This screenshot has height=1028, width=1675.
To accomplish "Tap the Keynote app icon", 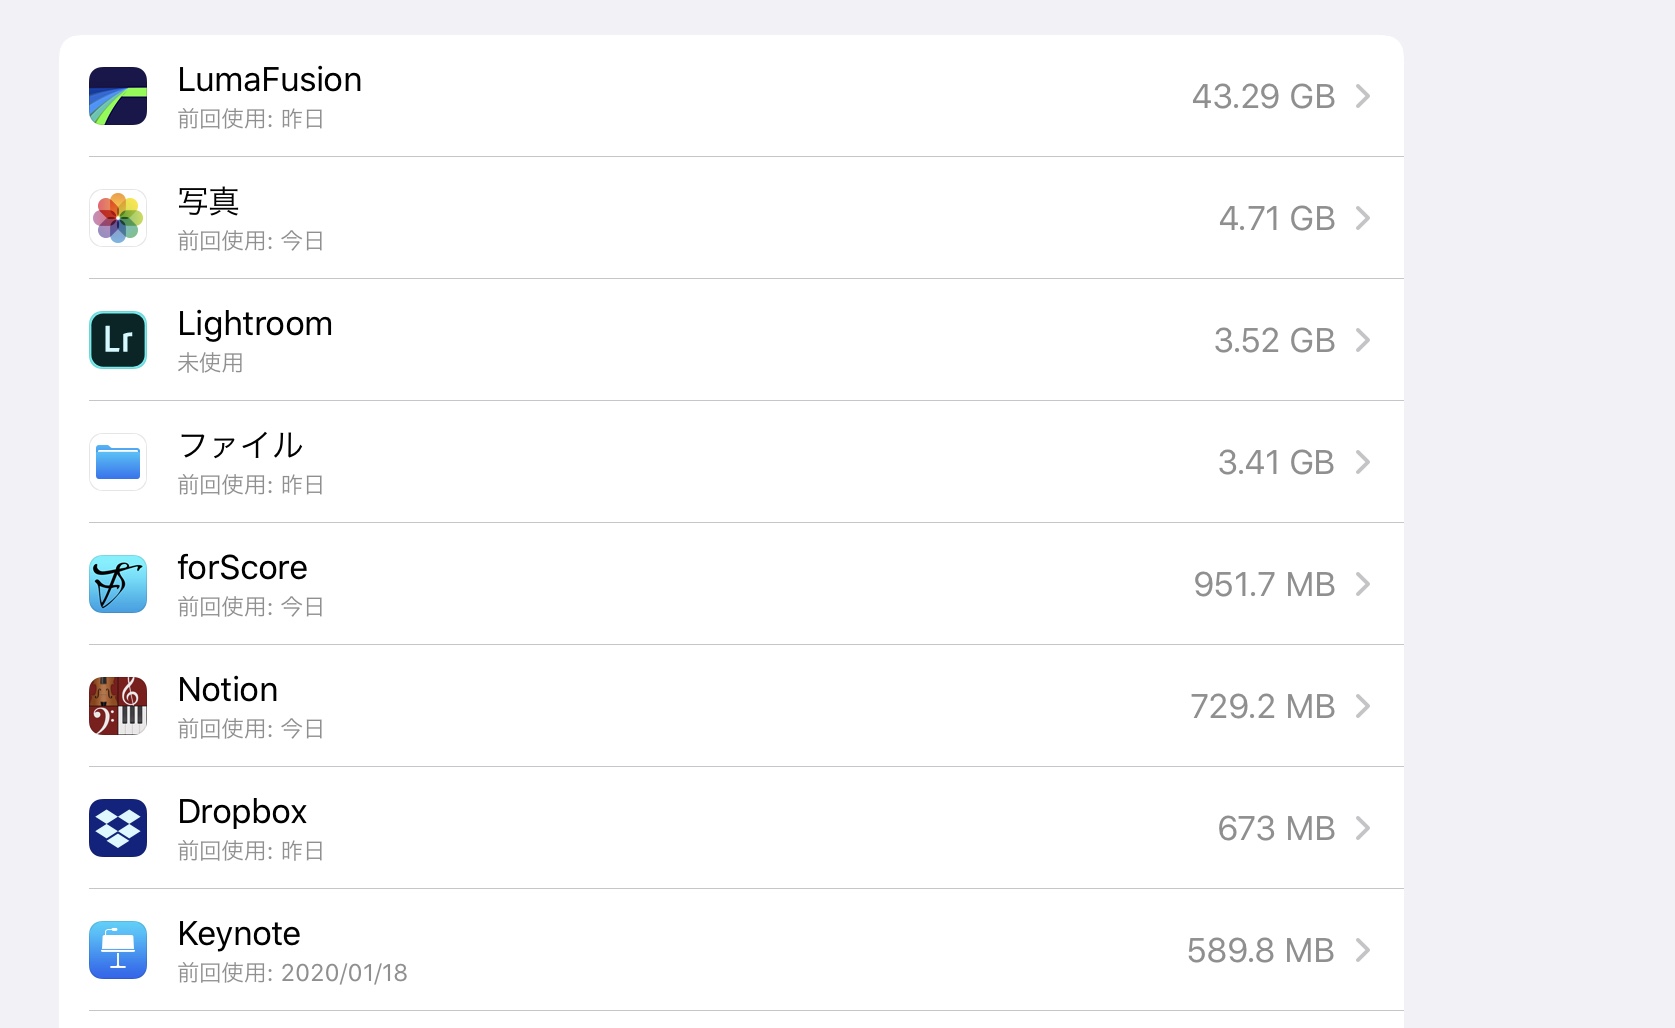I will 118,950.
